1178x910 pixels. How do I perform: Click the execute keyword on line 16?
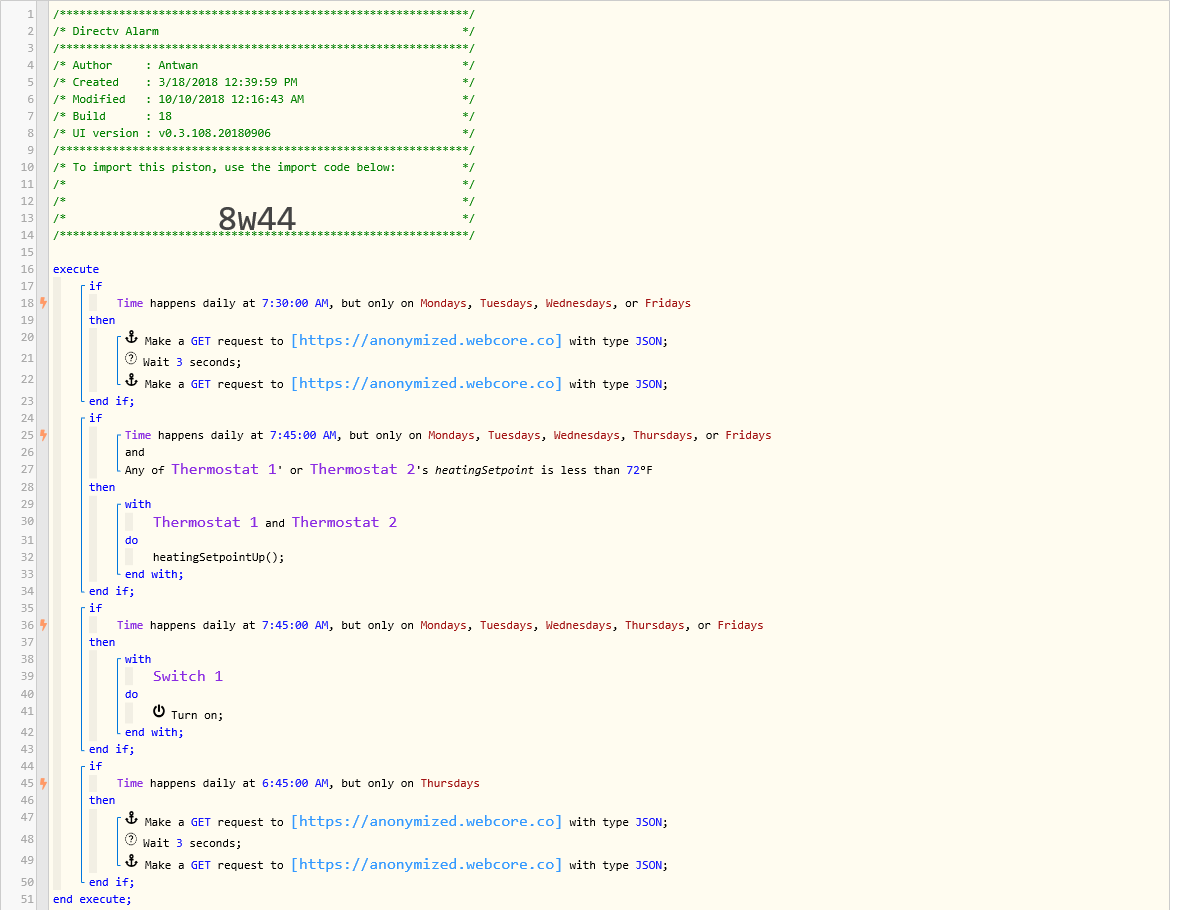[76, 269]
